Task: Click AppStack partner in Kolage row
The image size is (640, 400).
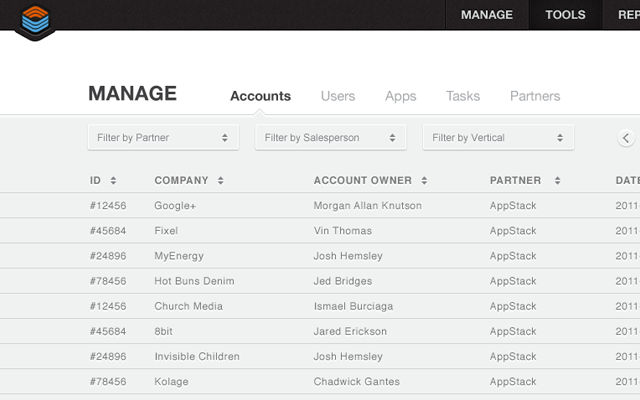Action: point(513,382)
